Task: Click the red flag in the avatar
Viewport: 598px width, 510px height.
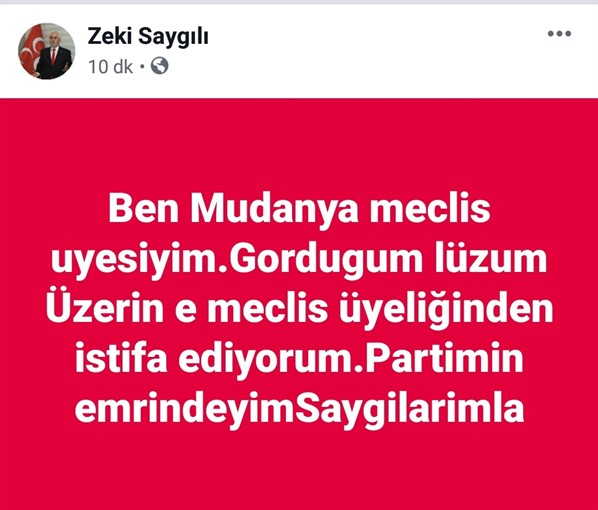Action: [x=30, y=49]
